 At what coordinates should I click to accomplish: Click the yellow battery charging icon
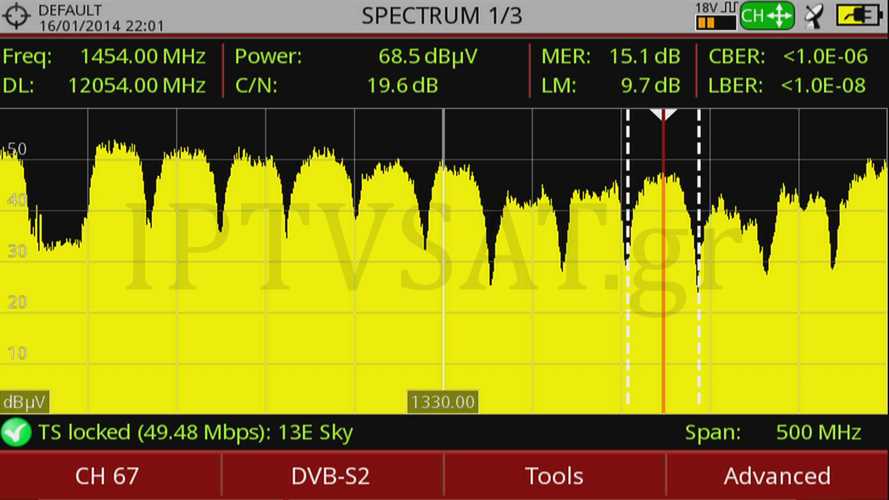click(x=859, y=16)
